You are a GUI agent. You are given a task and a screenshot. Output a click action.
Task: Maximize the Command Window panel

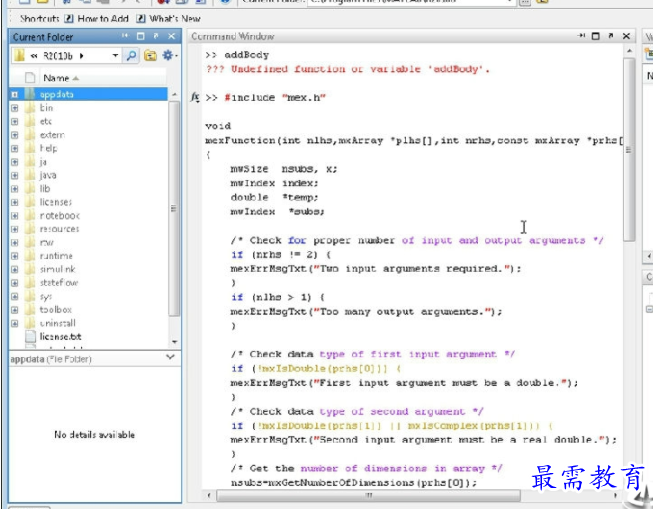[596, 36]
